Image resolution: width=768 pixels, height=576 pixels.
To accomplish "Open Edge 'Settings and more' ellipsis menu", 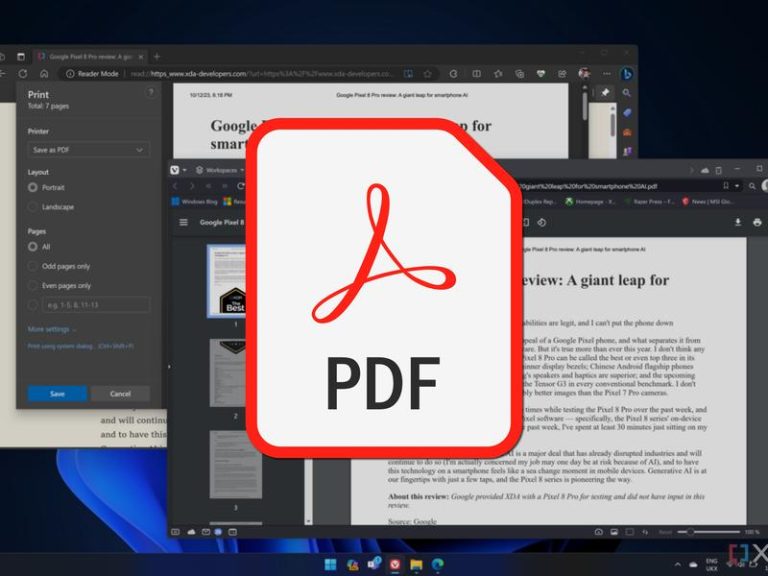I will (x=607, y=74).
